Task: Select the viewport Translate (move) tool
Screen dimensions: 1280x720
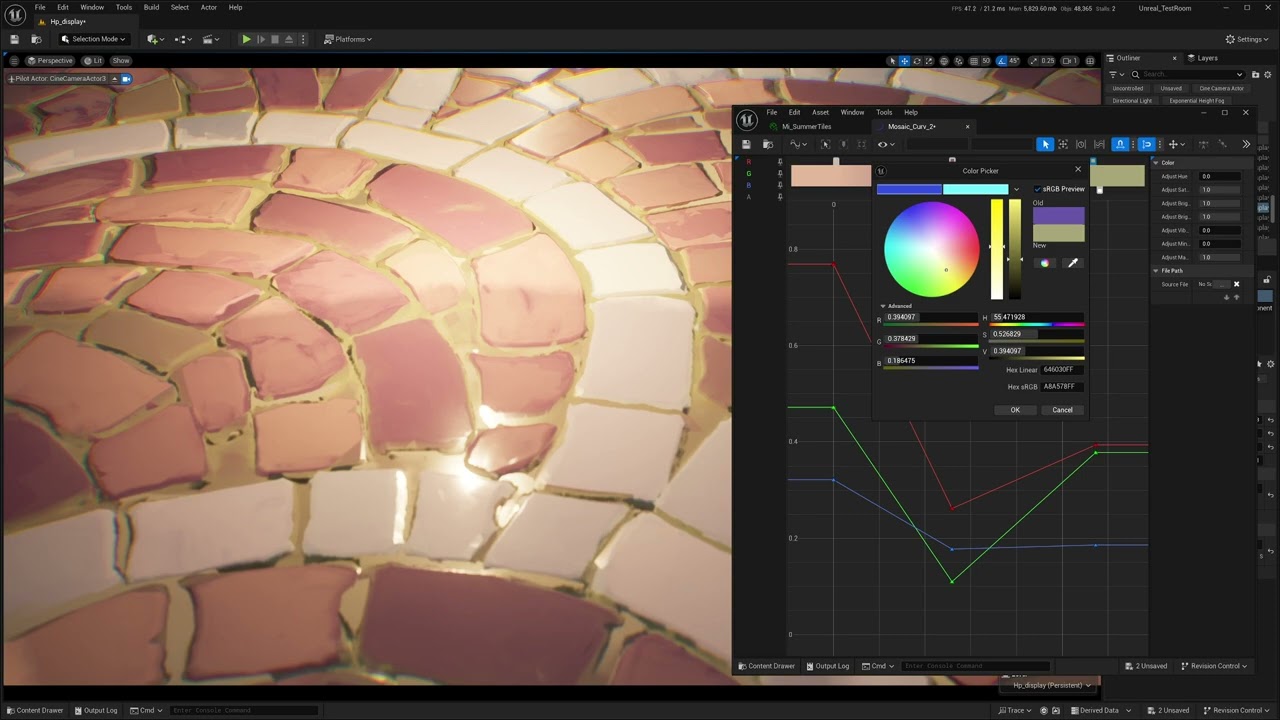Action: tap(904, 61)
